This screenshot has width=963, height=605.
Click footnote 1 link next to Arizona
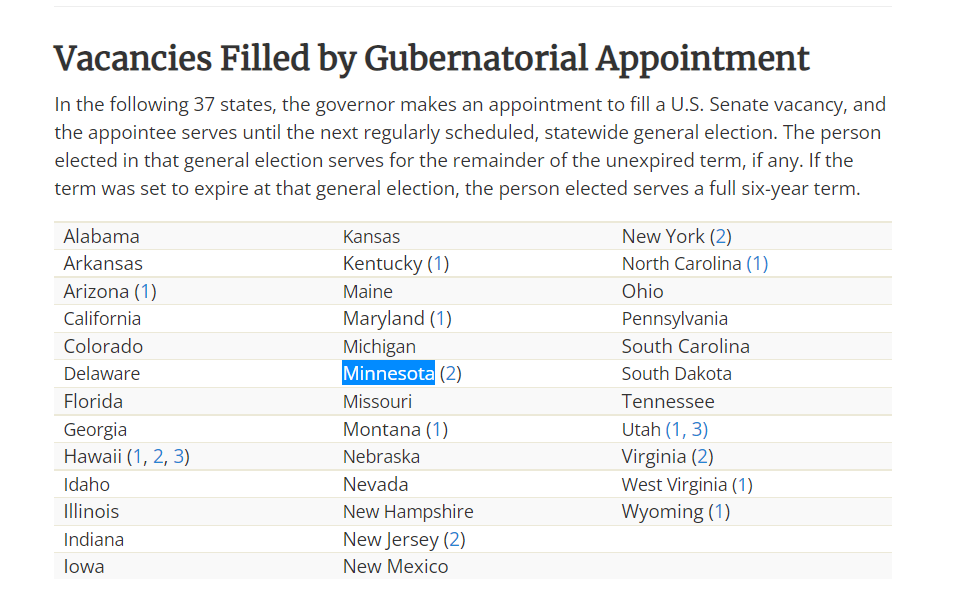click(145, 292)
